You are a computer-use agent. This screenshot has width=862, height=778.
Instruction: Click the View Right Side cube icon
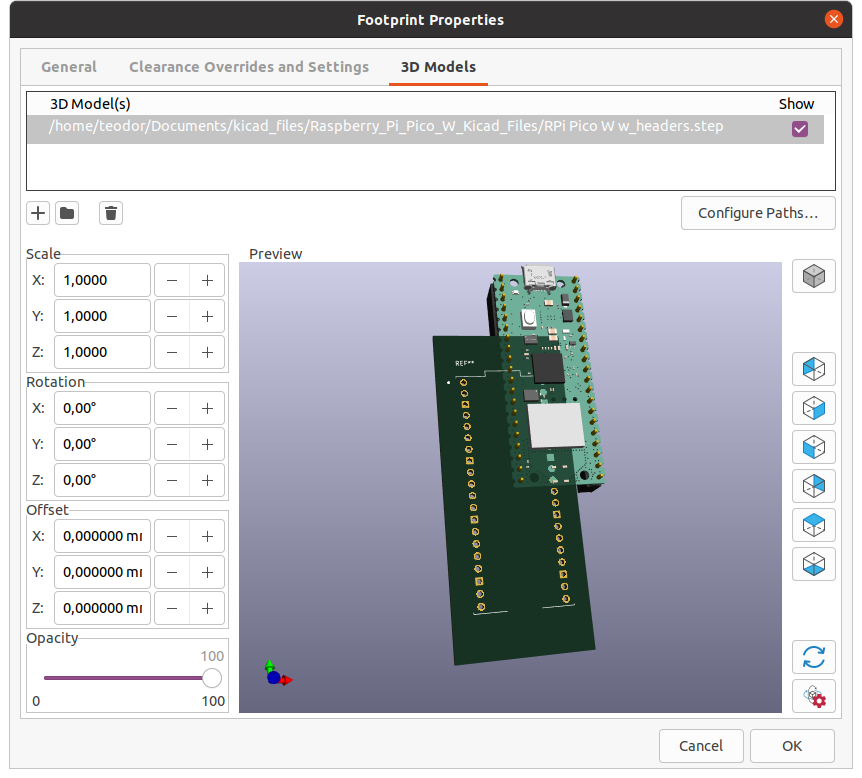pyautogui.click(x=814, y=408)
